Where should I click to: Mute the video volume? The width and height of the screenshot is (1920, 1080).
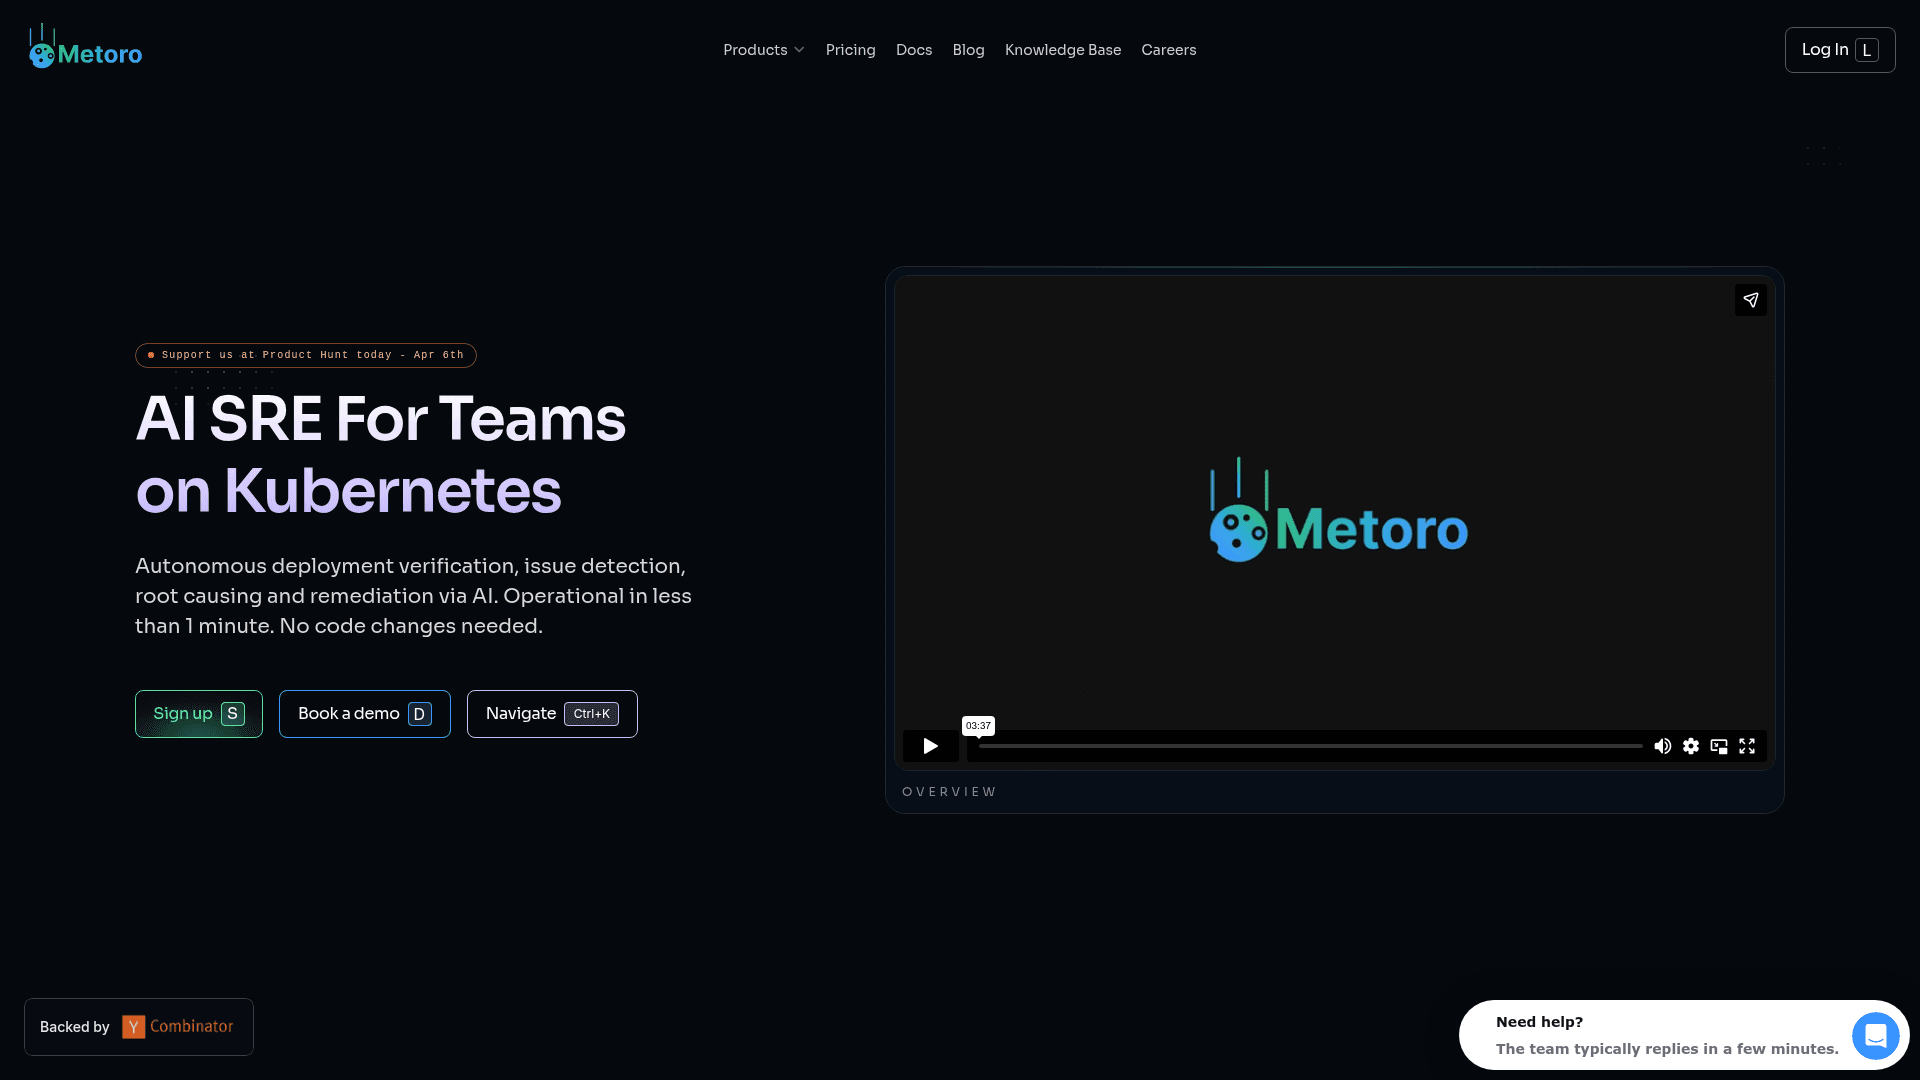1663,745
